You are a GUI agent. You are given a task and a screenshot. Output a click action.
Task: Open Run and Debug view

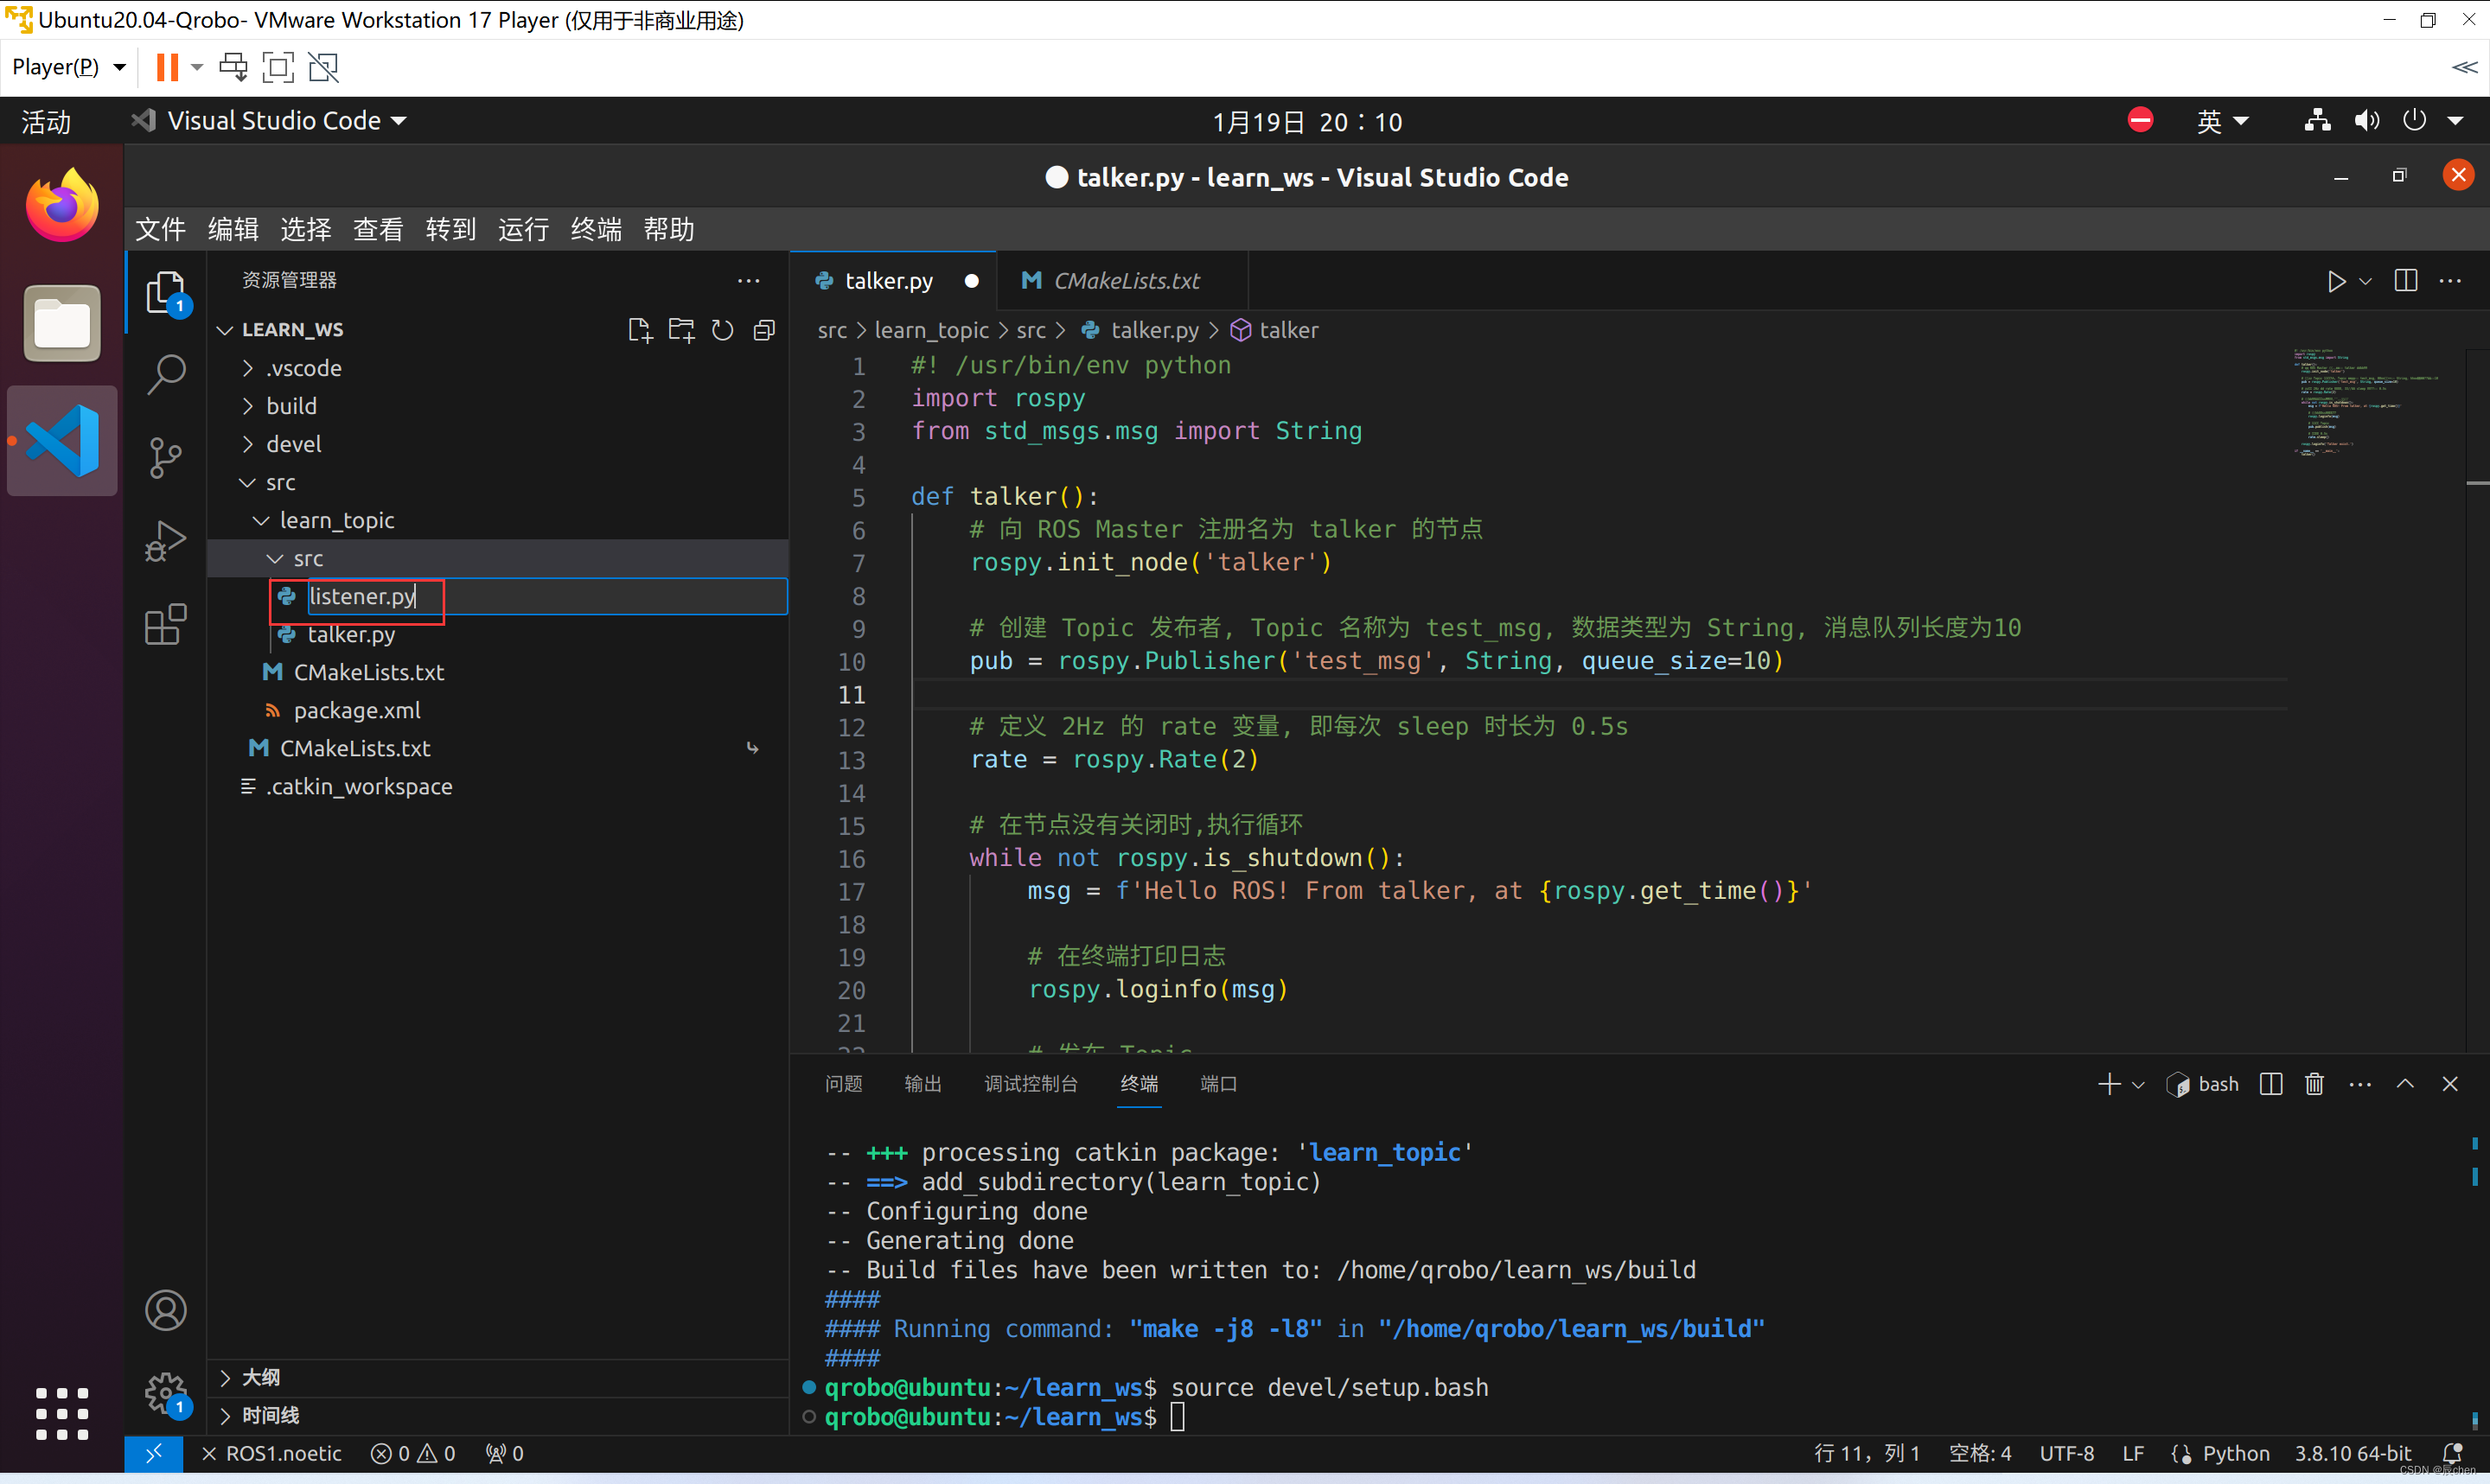(166, 541)
